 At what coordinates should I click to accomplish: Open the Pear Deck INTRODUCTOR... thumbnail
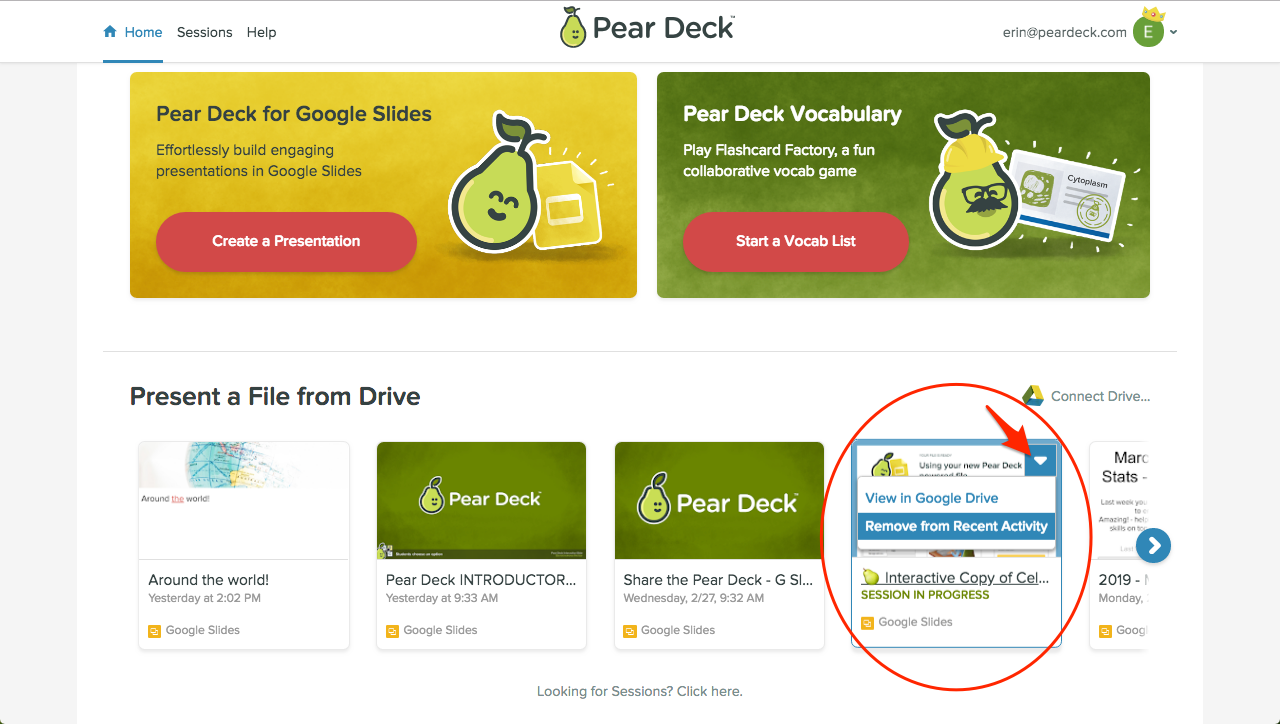481,500
